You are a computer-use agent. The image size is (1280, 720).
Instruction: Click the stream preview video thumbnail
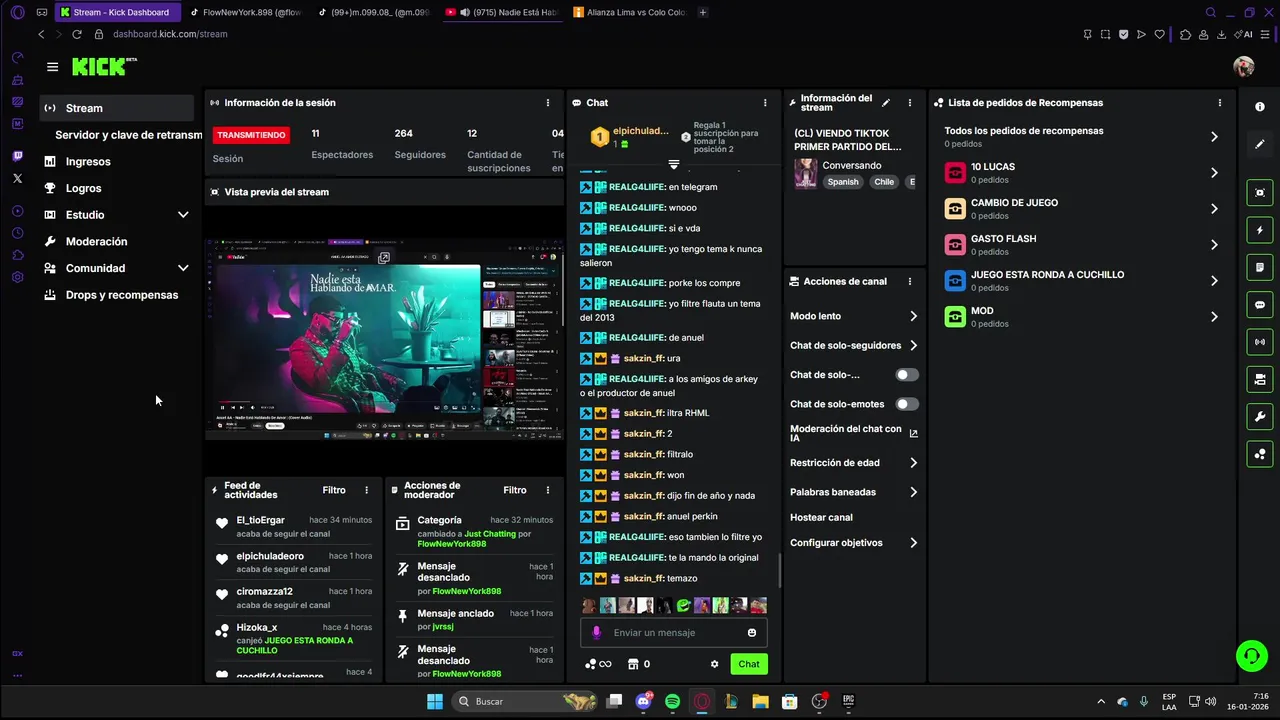pyautogui.click(x=384, y=340)
